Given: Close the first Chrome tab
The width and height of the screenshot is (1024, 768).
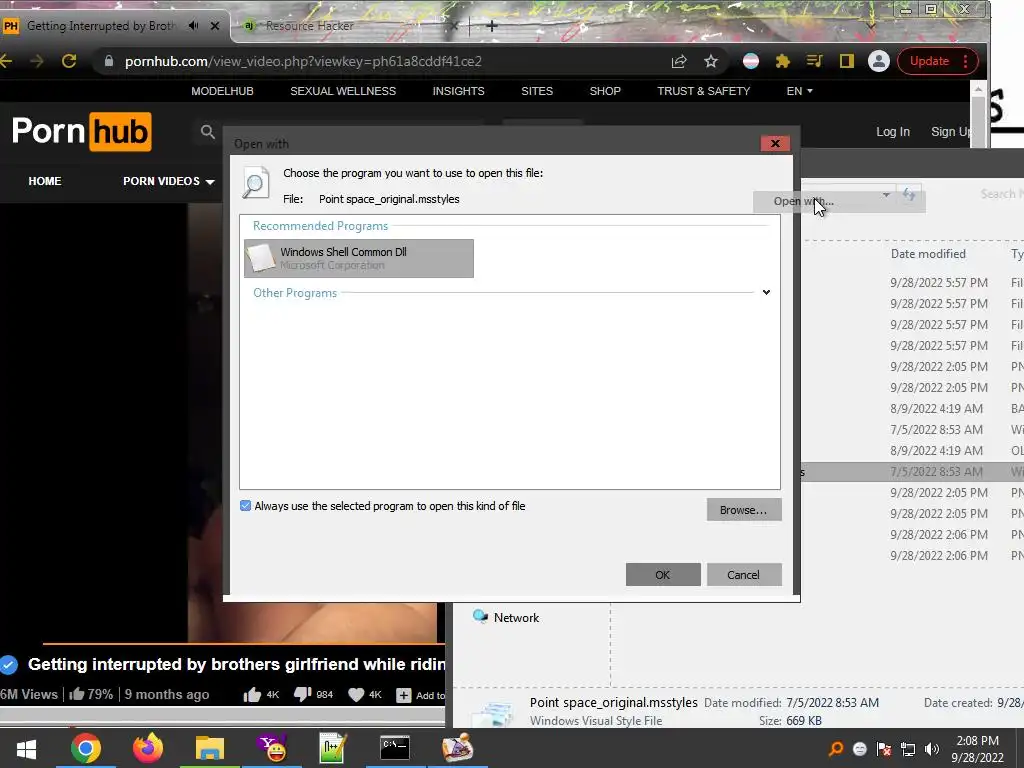Looking at the screenshot, I should 215,26.
